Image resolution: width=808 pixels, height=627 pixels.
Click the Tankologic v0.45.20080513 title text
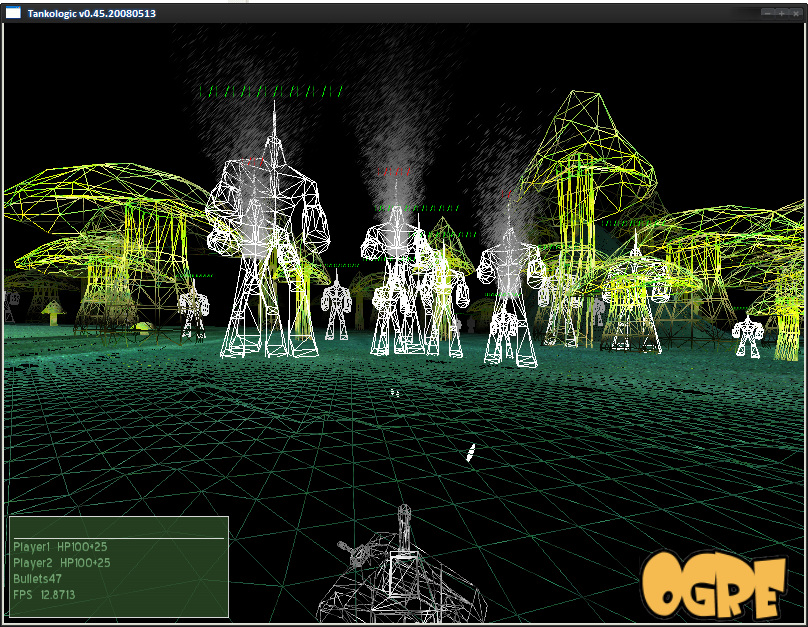[x=92, y=13]
